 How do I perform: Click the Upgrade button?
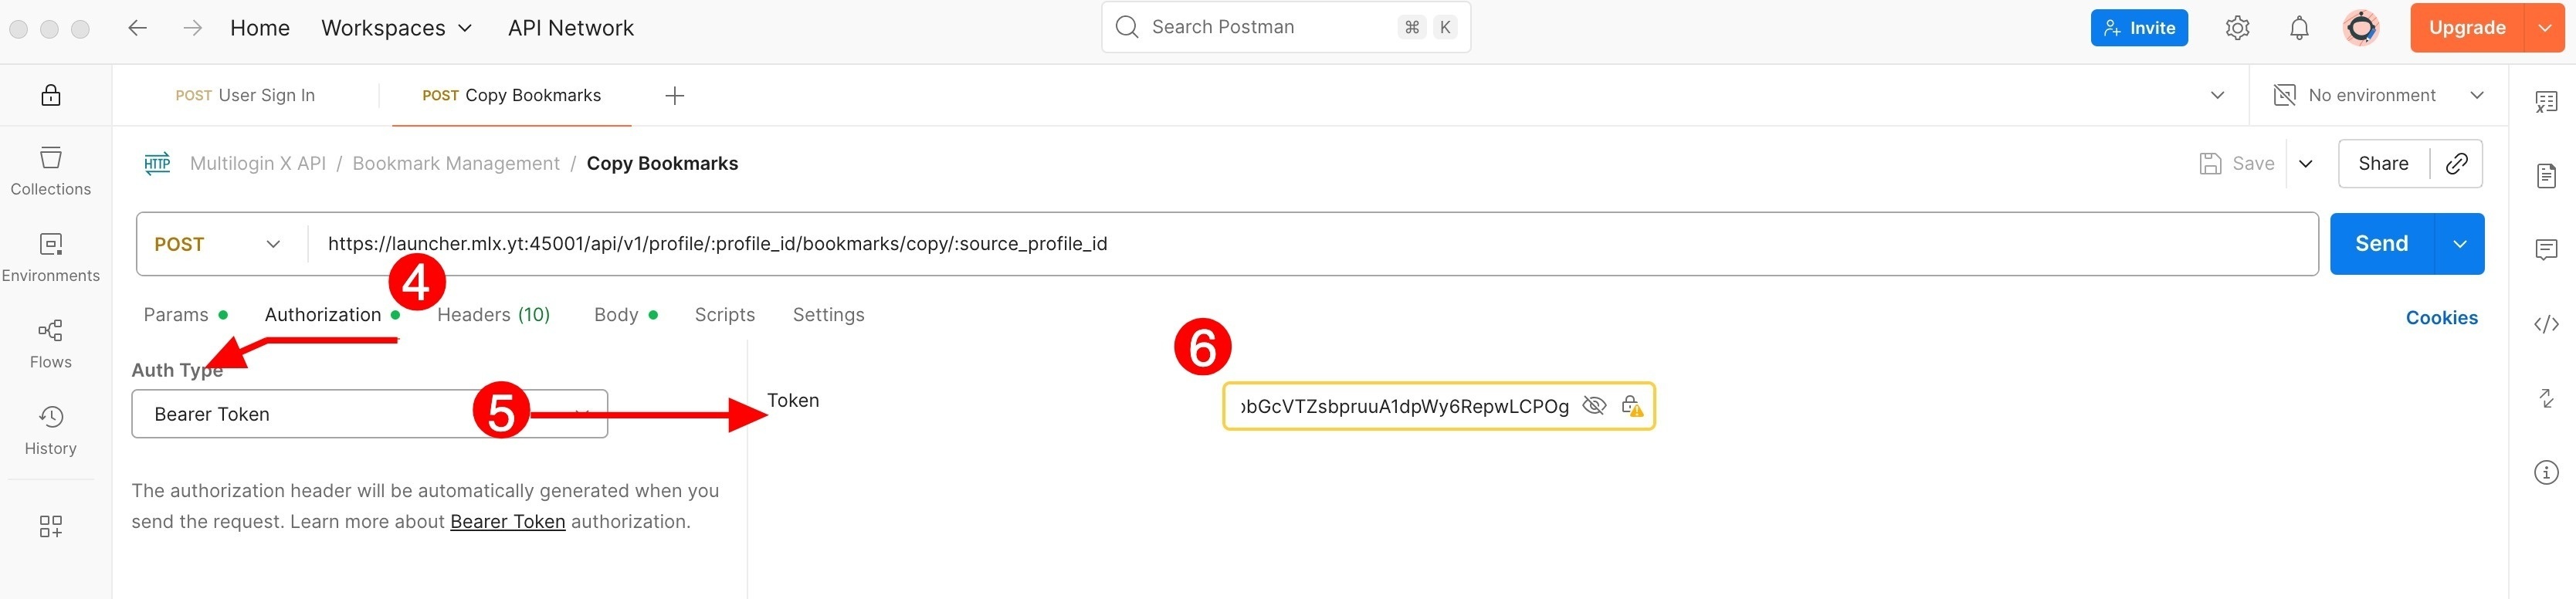click(x=2467, y=28)
